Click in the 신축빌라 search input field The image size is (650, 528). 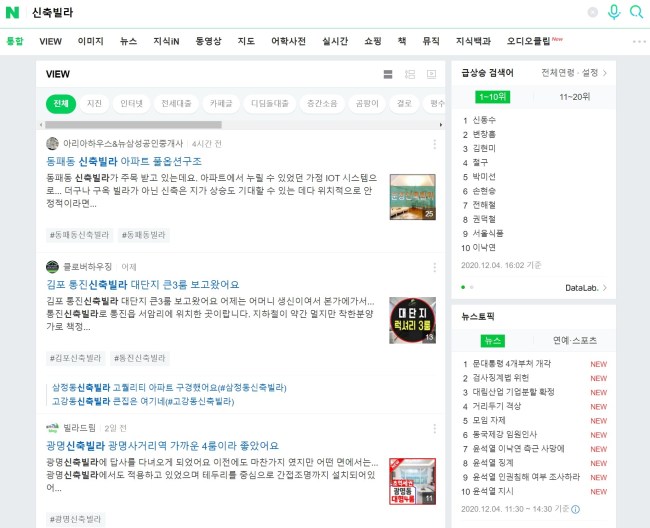(x=307, y=12)
